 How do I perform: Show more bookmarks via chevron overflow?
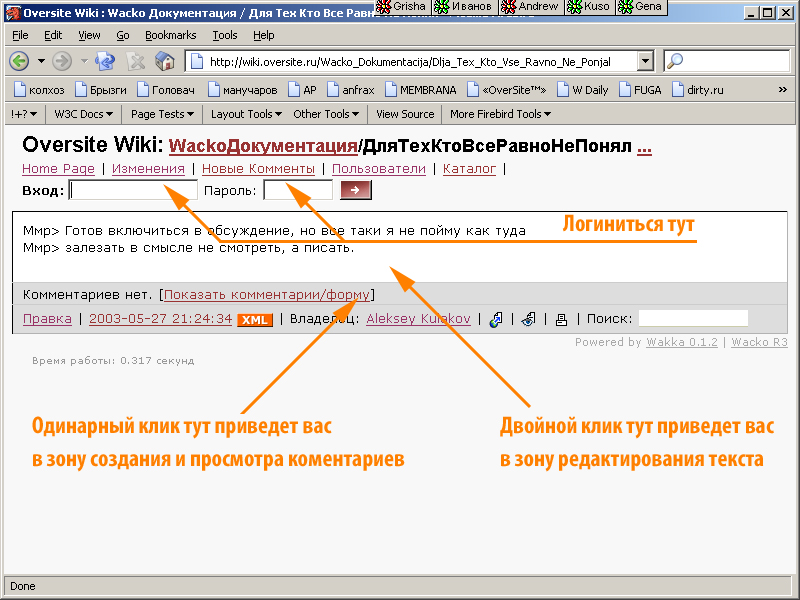(782, 89)
